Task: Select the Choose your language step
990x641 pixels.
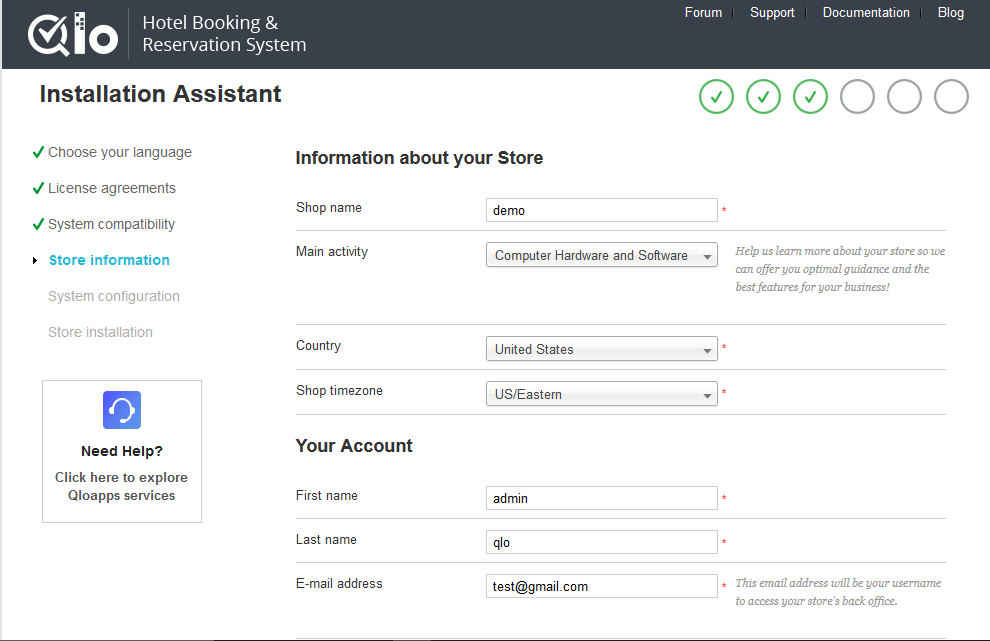Action: coord(119,152)
